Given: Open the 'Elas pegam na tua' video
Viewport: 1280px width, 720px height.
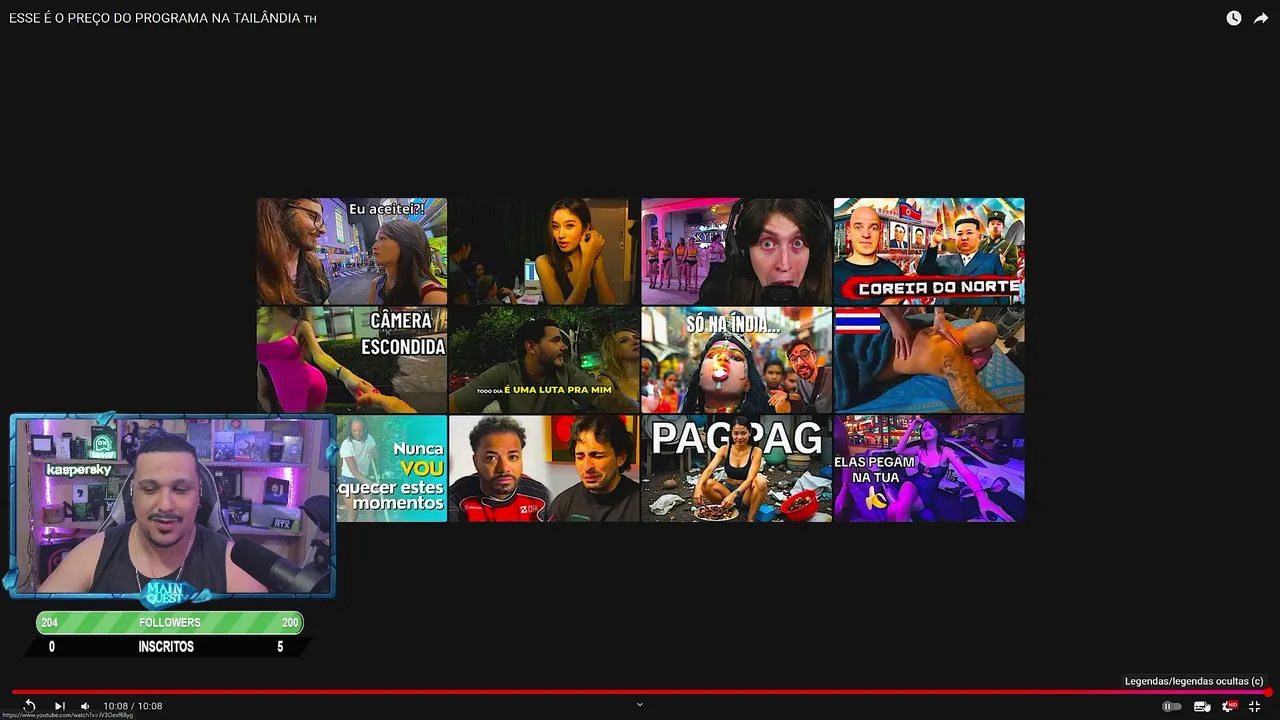Looking at the screenshot, I should (929, 468).
